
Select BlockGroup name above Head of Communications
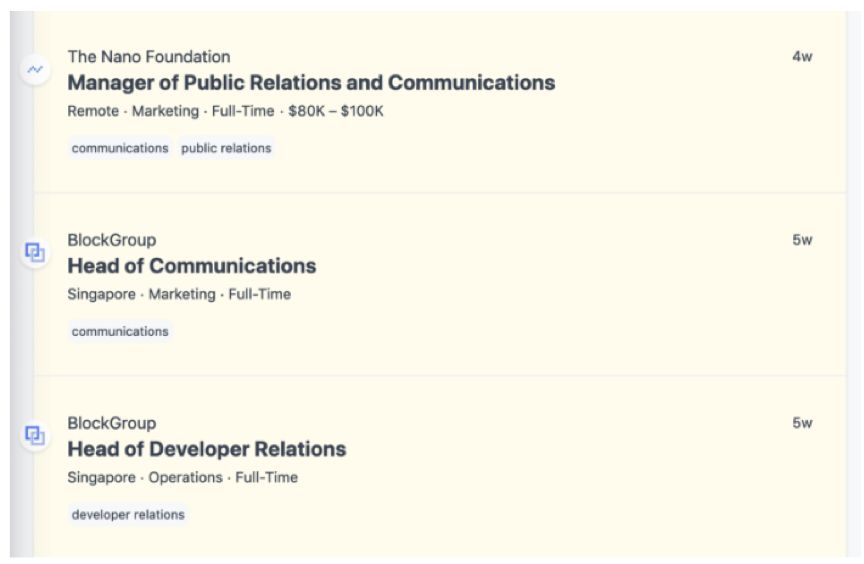pos(112,240)
